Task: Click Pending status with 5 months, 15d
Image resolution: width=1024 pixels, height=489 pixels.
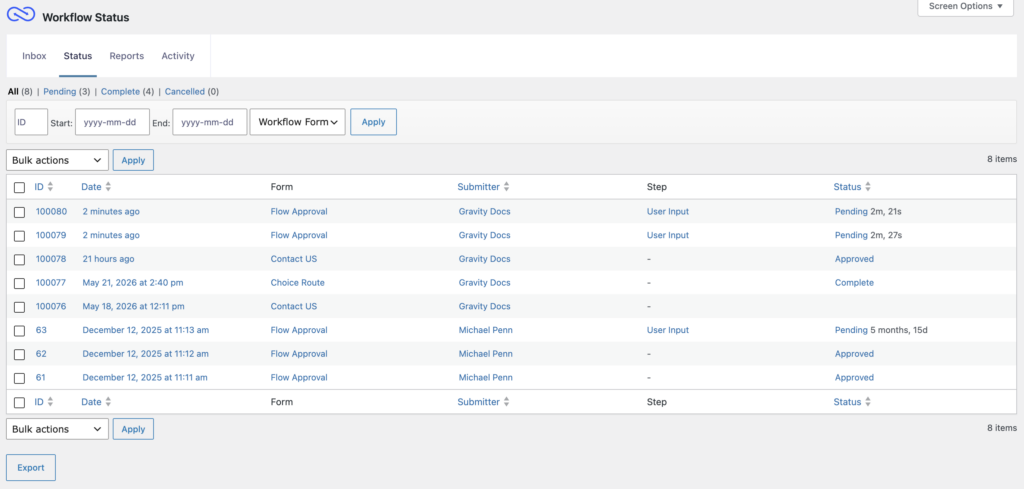Action: pos(851,330)
